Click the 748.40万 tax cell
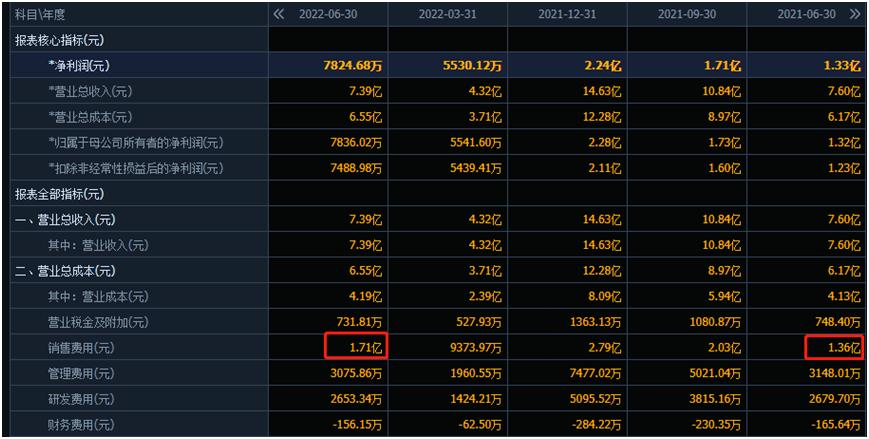This screenshot has width=869, height=439. click(836, 323)
